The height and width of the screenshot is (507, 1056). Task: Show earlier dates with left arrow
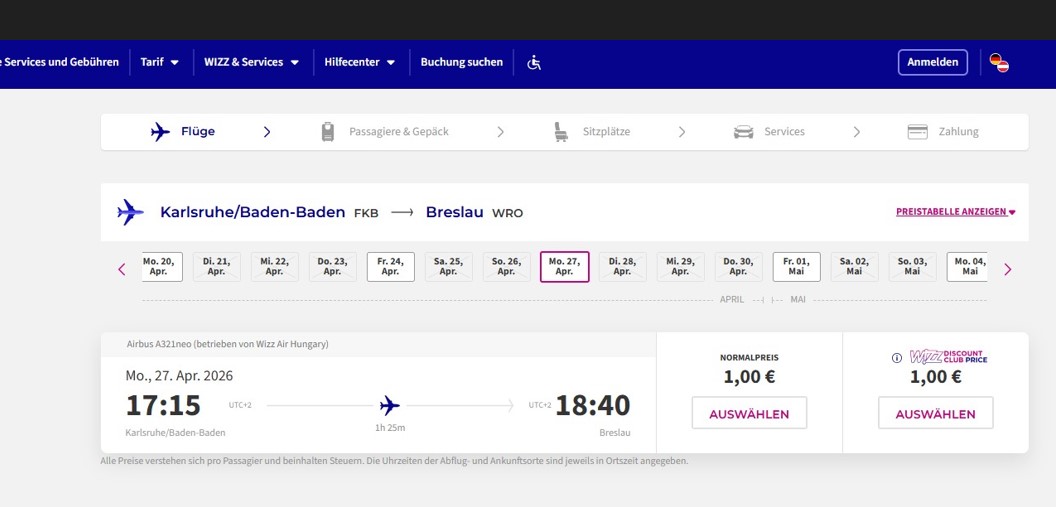(x=122, y=269)
